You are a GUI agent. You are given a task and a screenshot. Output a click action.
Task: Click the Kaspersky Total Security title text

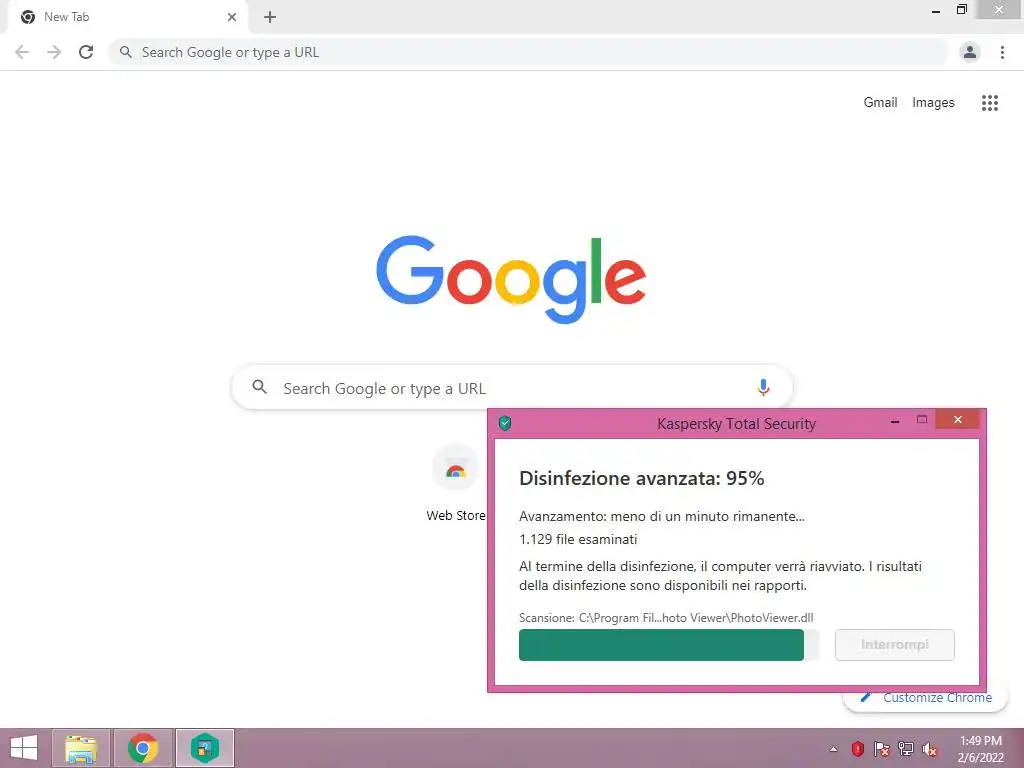[737, 424]
